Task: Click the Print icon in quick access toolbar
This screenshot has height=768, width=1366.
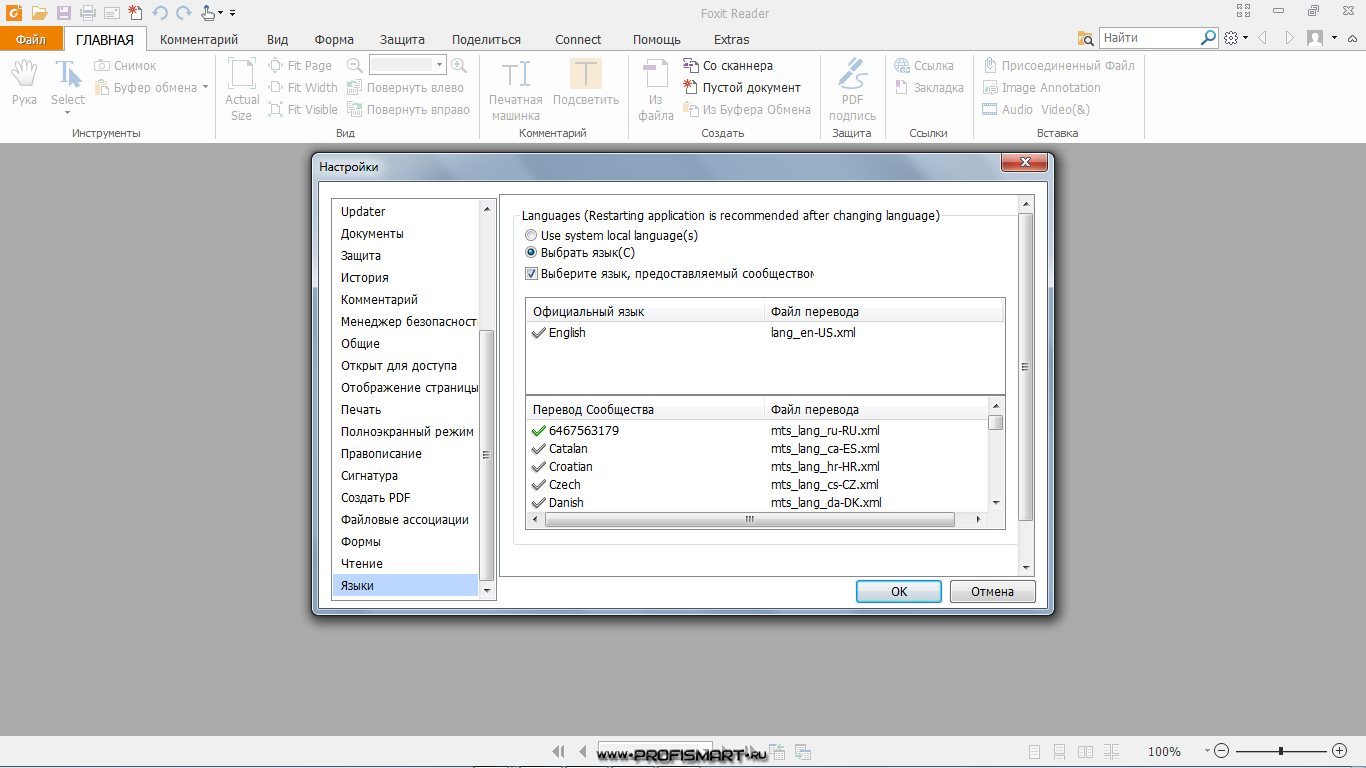Action: 88,13
